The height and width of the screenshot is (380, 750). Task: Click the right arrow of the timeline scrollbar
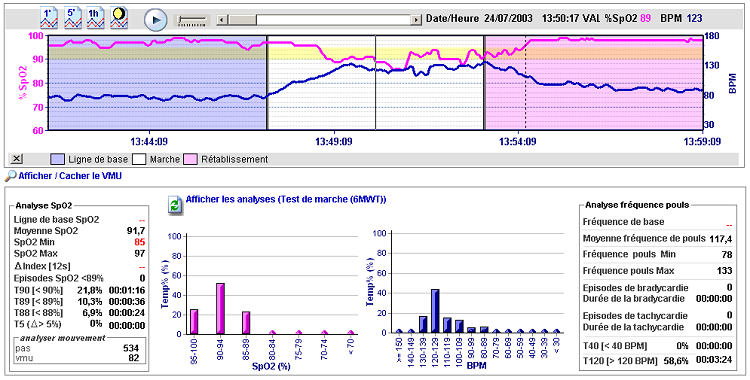[416, 20]
